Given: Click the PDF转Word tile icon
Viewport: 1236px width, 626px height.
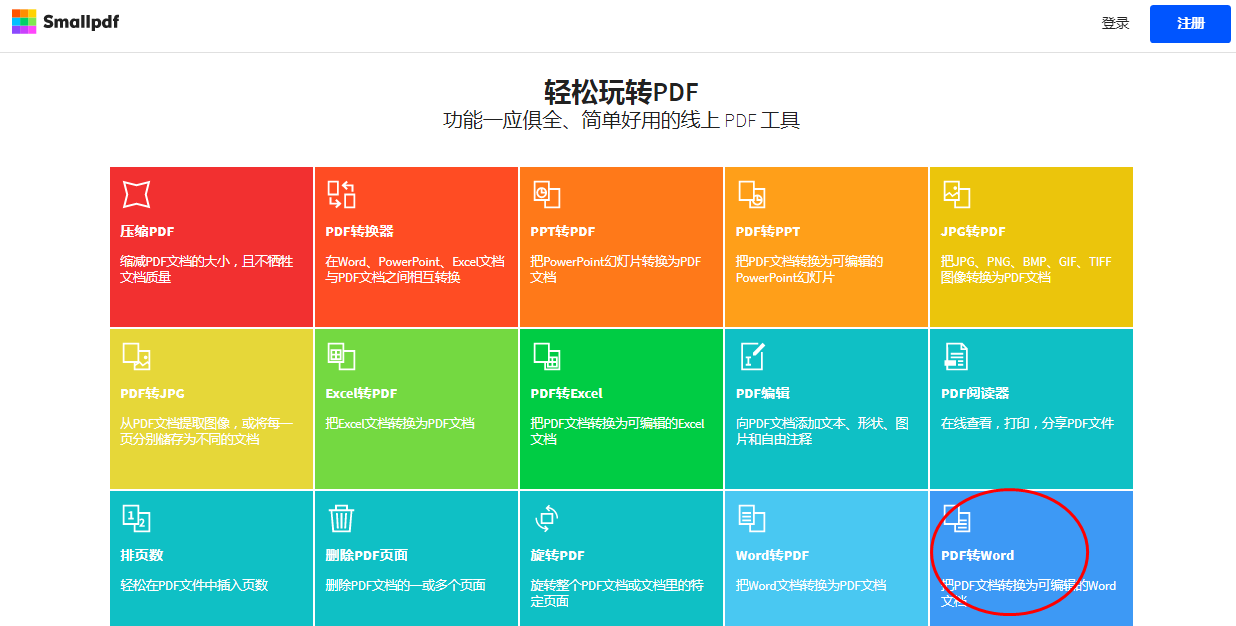Looking at the screenshot, I should pyautogui.click(x=956, y=518).
